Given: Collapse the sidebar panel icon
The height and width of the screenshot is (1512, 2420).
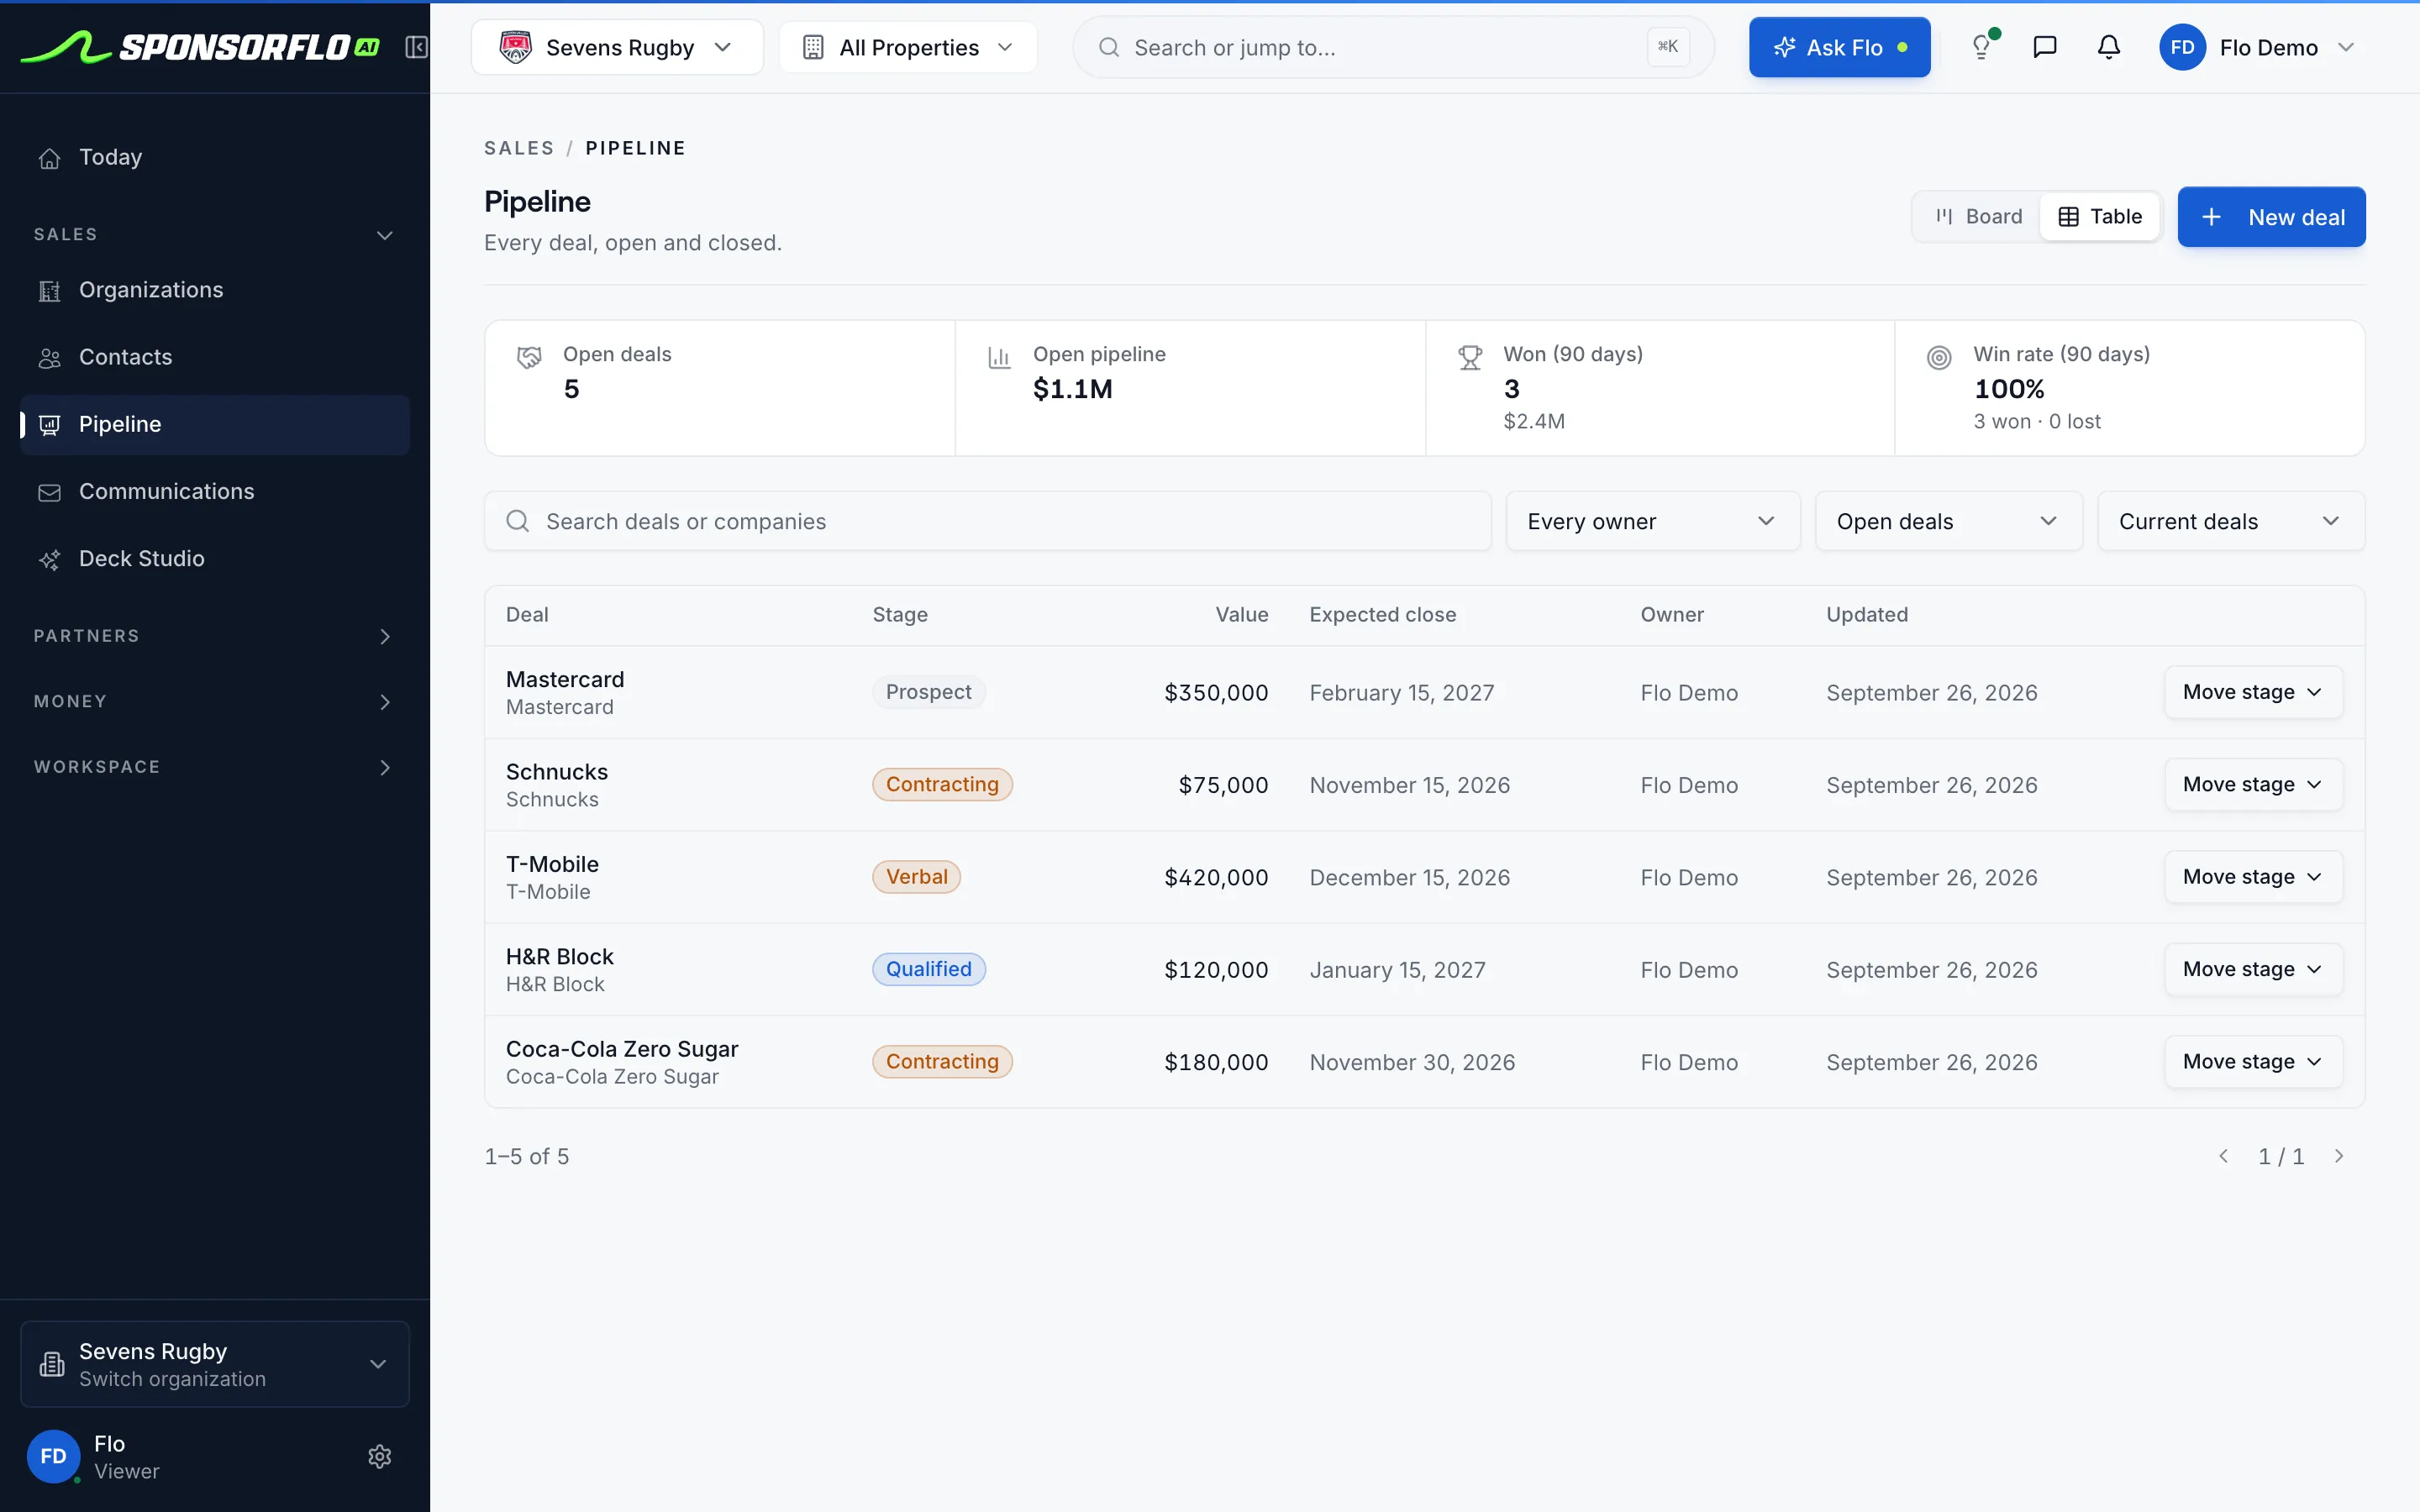Looking at the screenshot, I should [x=416, y=47].
